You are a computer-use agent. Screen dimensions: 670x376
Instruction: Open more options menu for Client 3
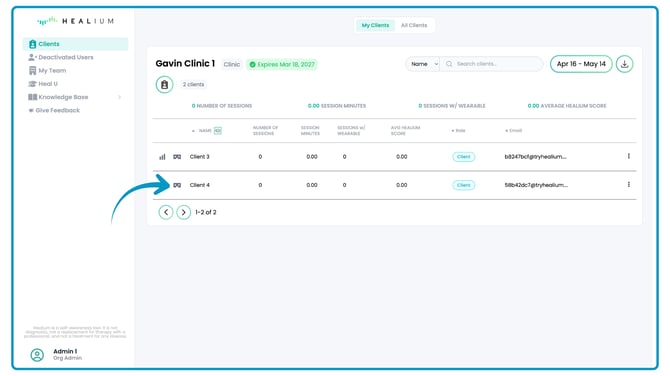pos(629,156)
